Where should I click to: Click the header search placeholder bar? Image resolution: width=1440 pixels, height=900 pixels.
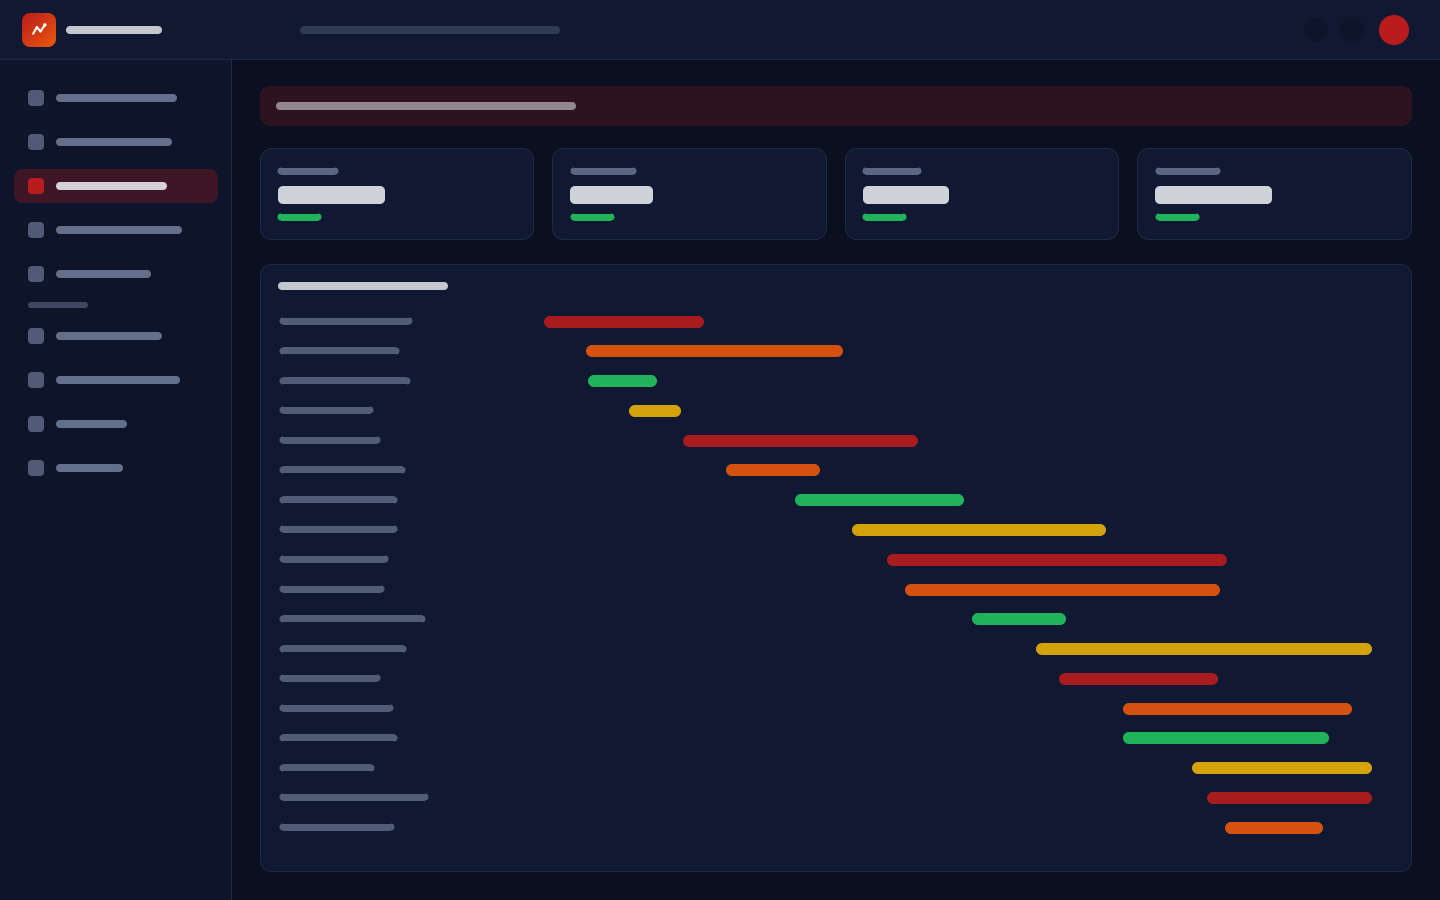(430, 30)
